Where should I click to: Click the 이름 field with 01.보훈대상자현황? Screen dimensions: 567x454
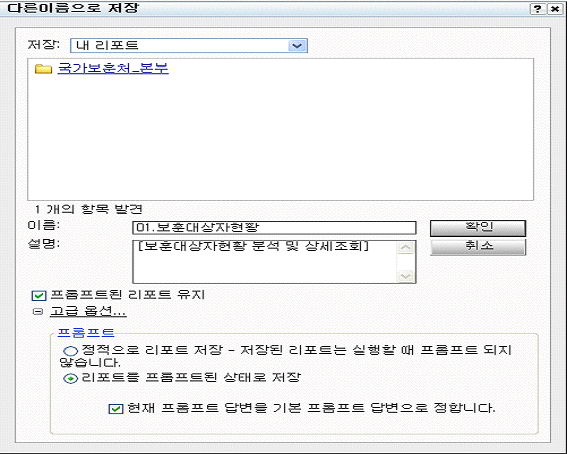(274, 228)
